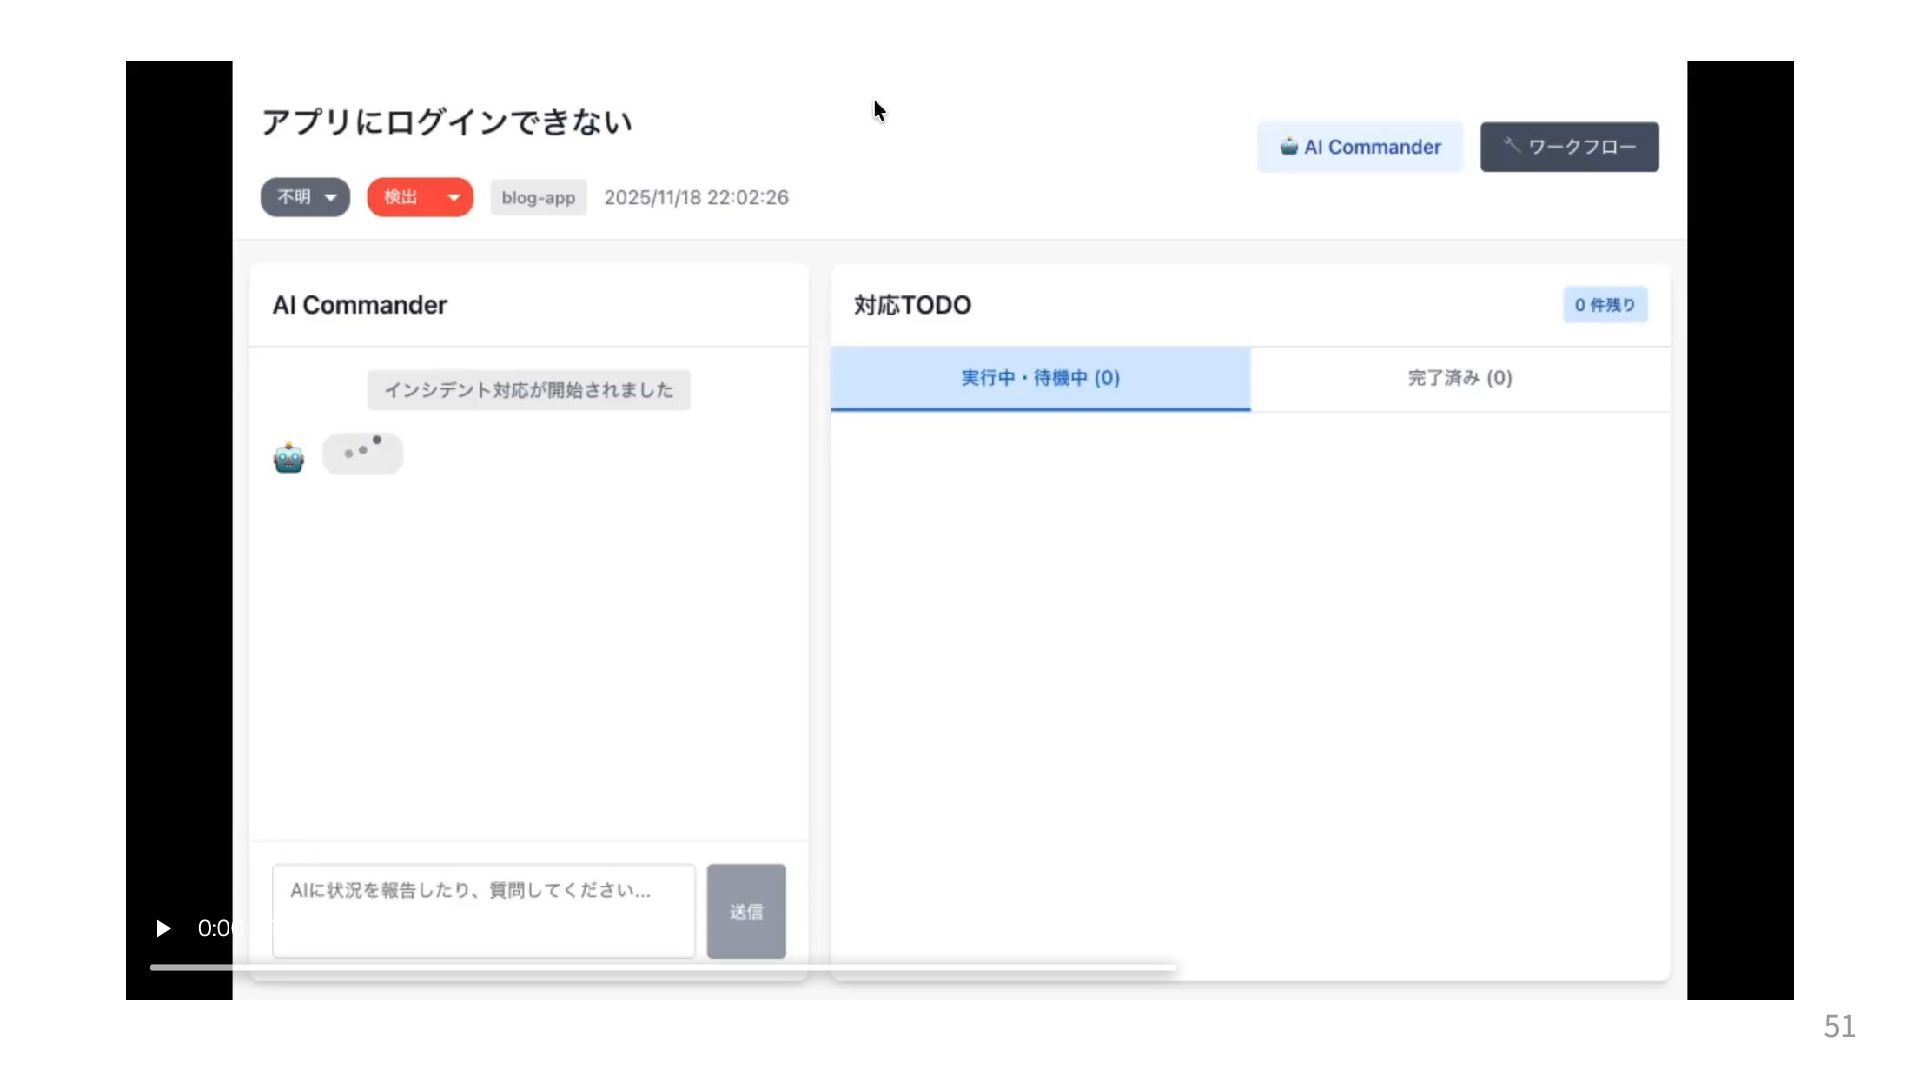Click the incident title アプリにログインできない

pos(446,122)
